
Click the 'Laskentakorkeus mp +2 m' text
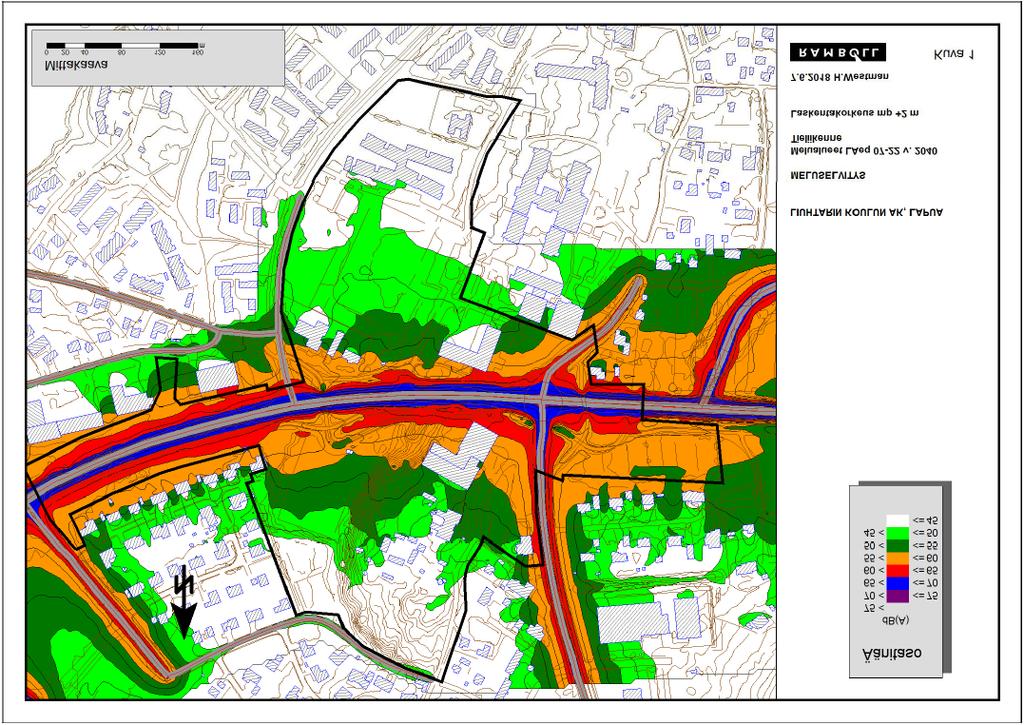pos(854,113)
